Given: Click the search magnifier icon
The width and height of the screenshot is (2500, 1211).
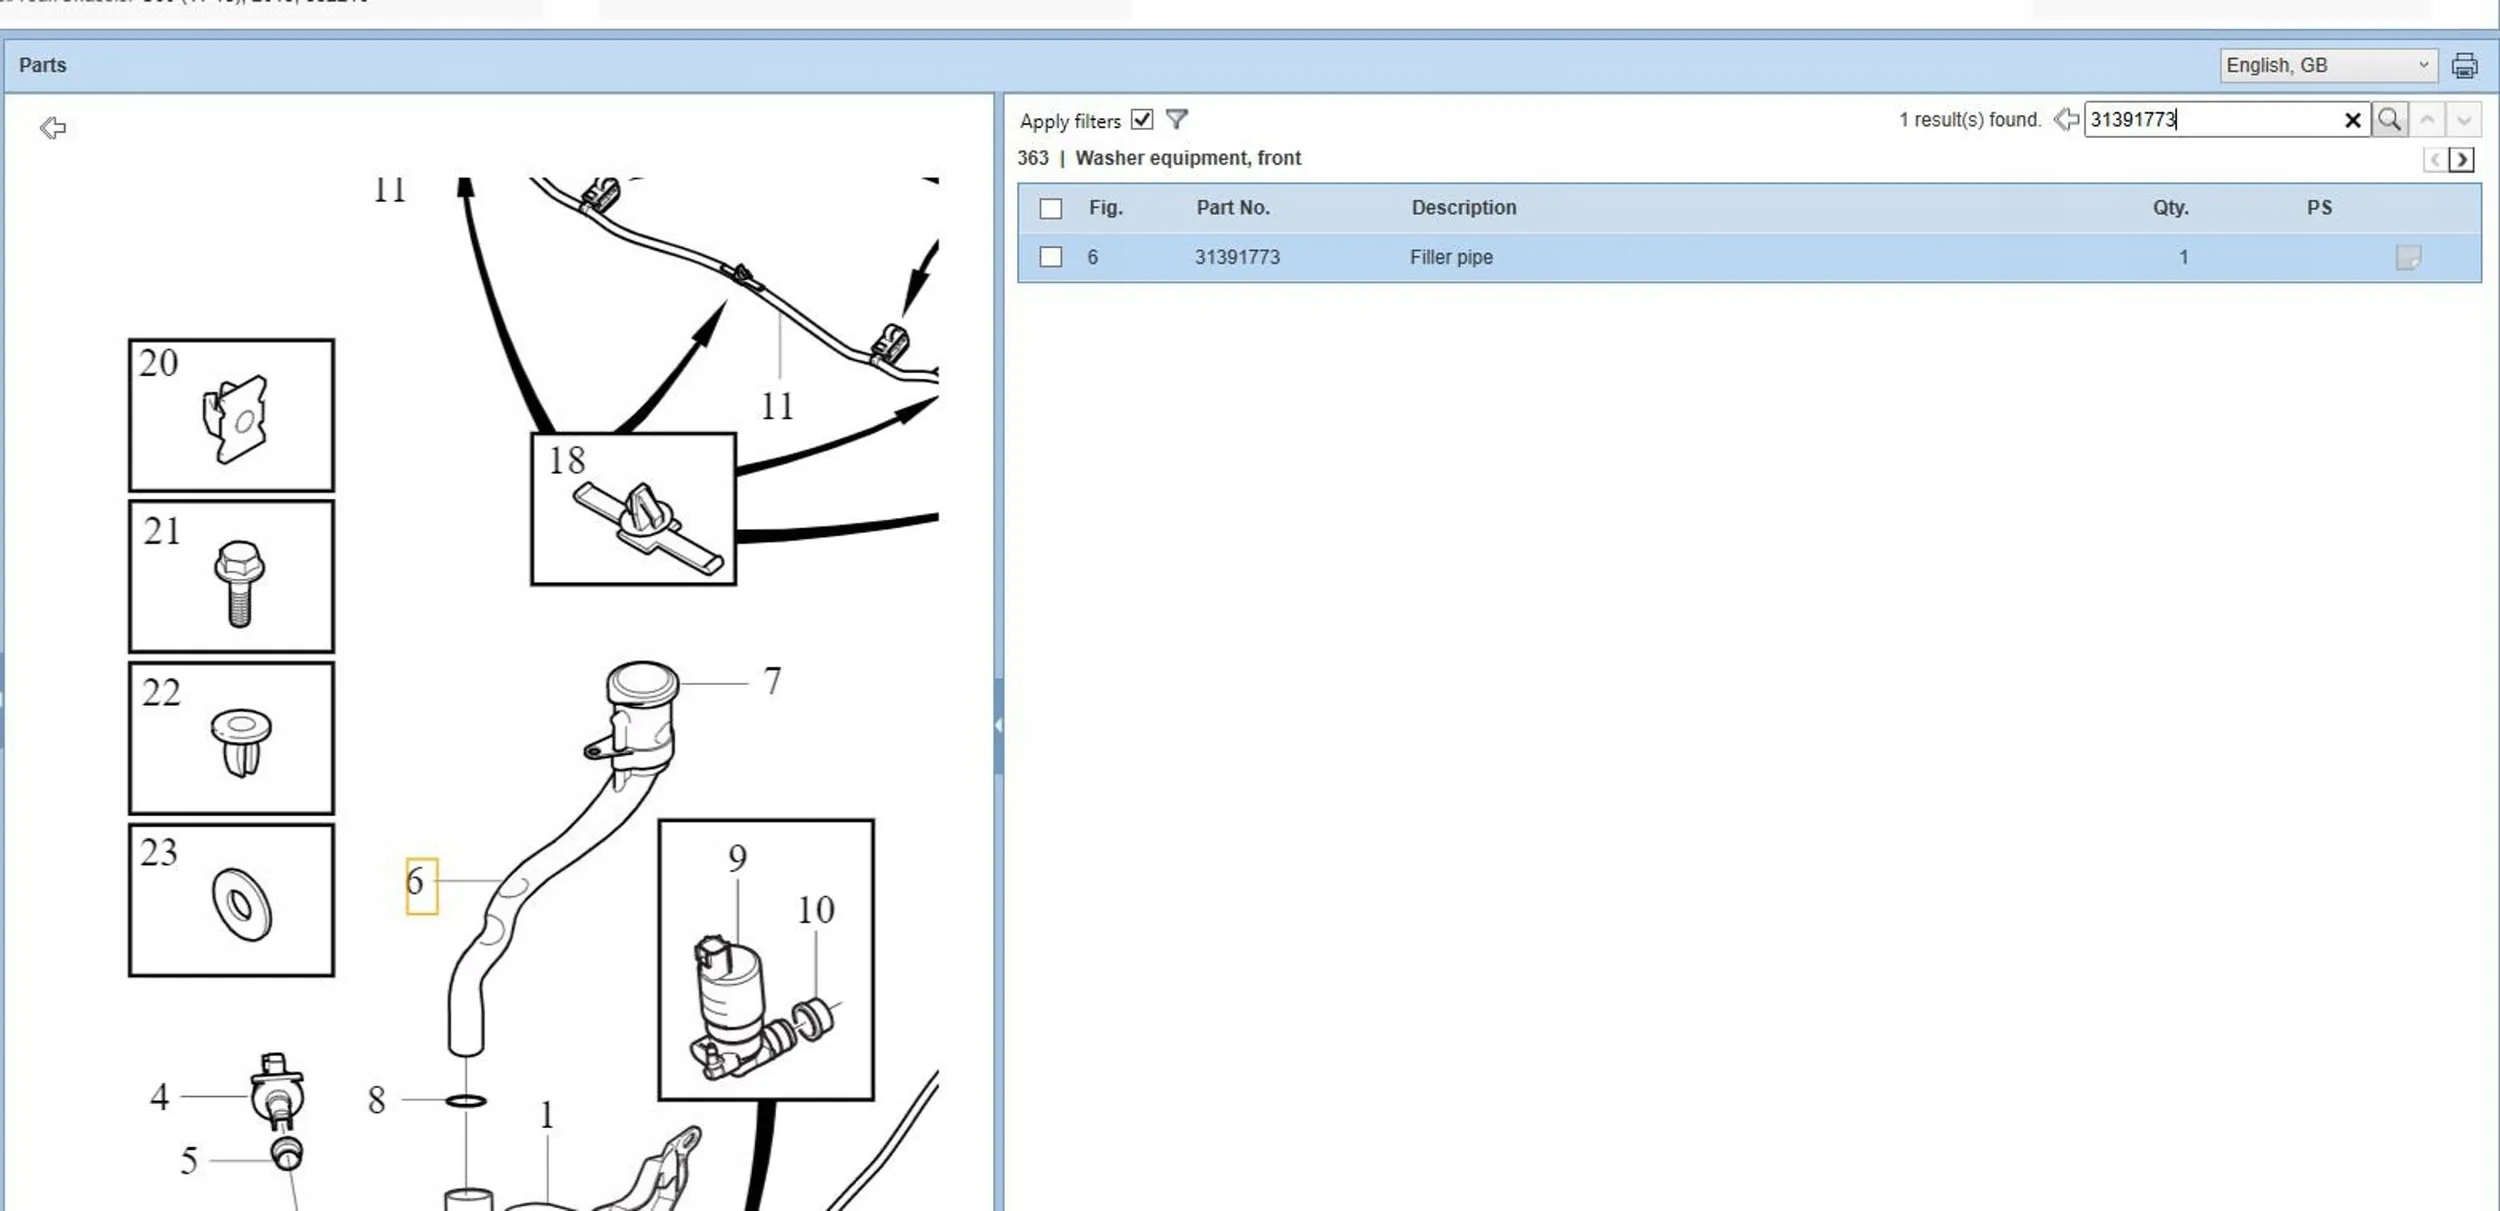Looking at the screenshot, I should click(x=2389, y=120).
